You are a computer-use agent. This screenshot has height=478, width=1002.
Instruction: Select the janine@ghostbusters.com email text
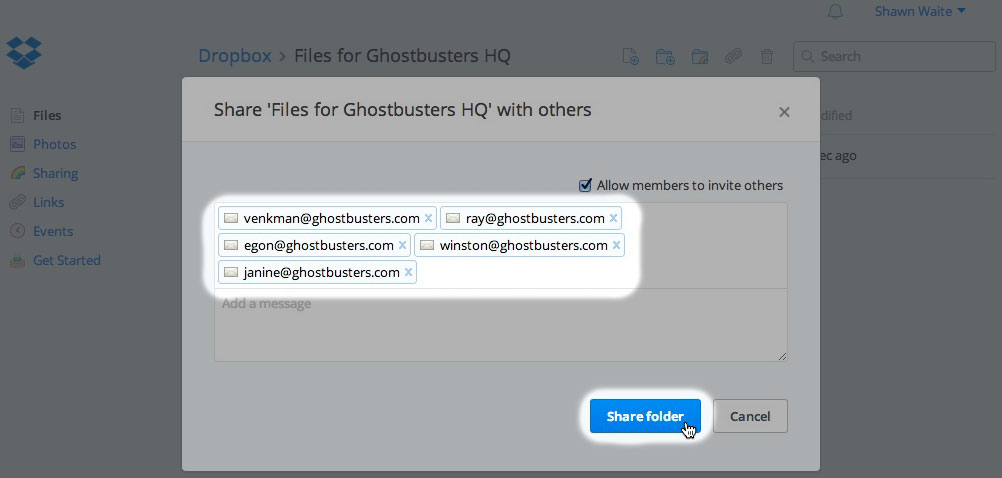pos(321,272)
